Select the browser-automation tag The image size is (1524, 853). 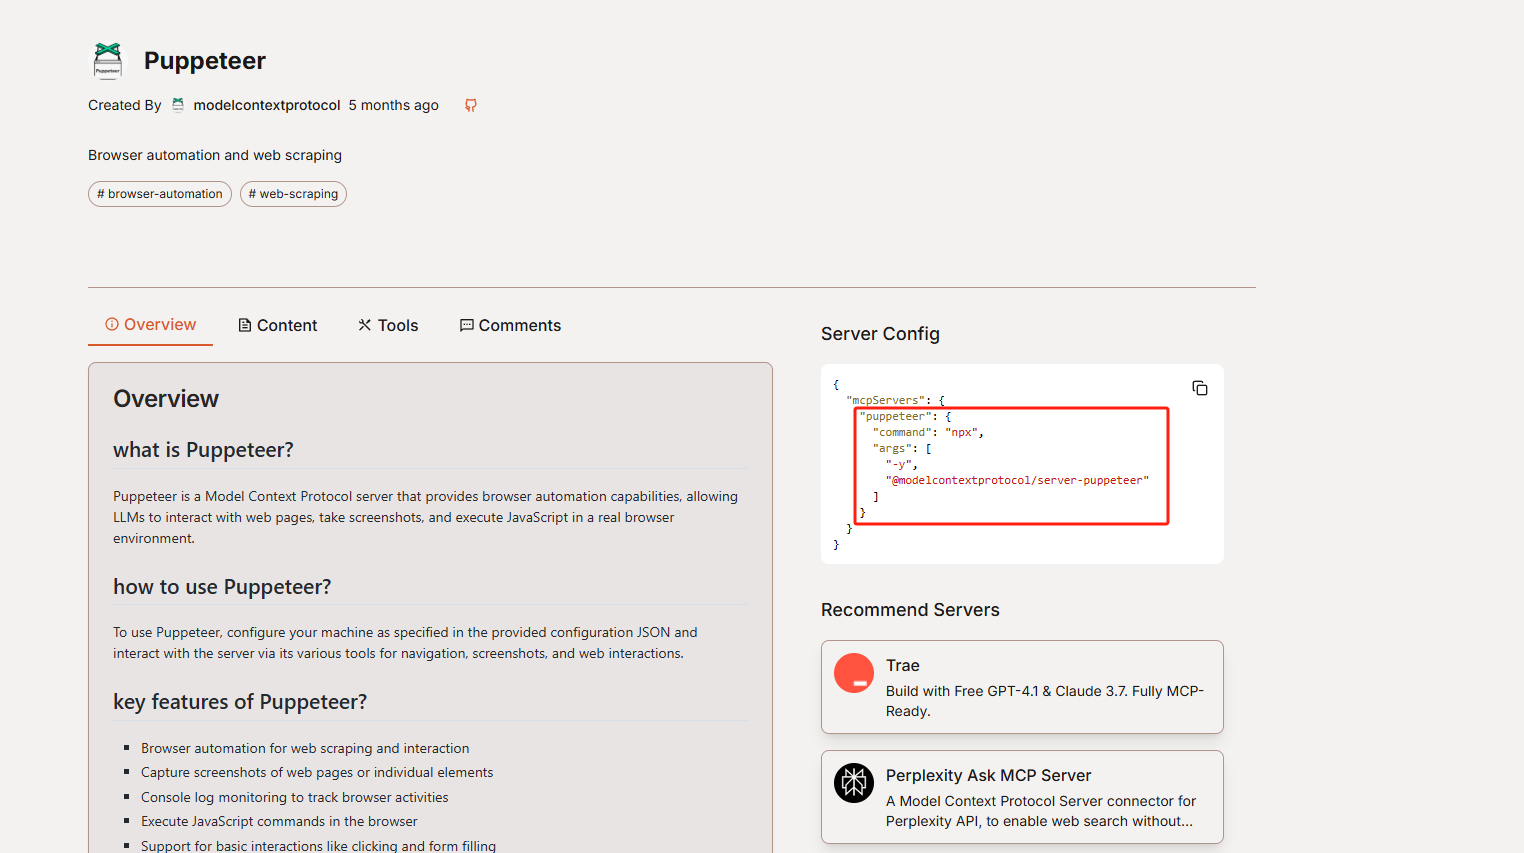tap(160, 194)
